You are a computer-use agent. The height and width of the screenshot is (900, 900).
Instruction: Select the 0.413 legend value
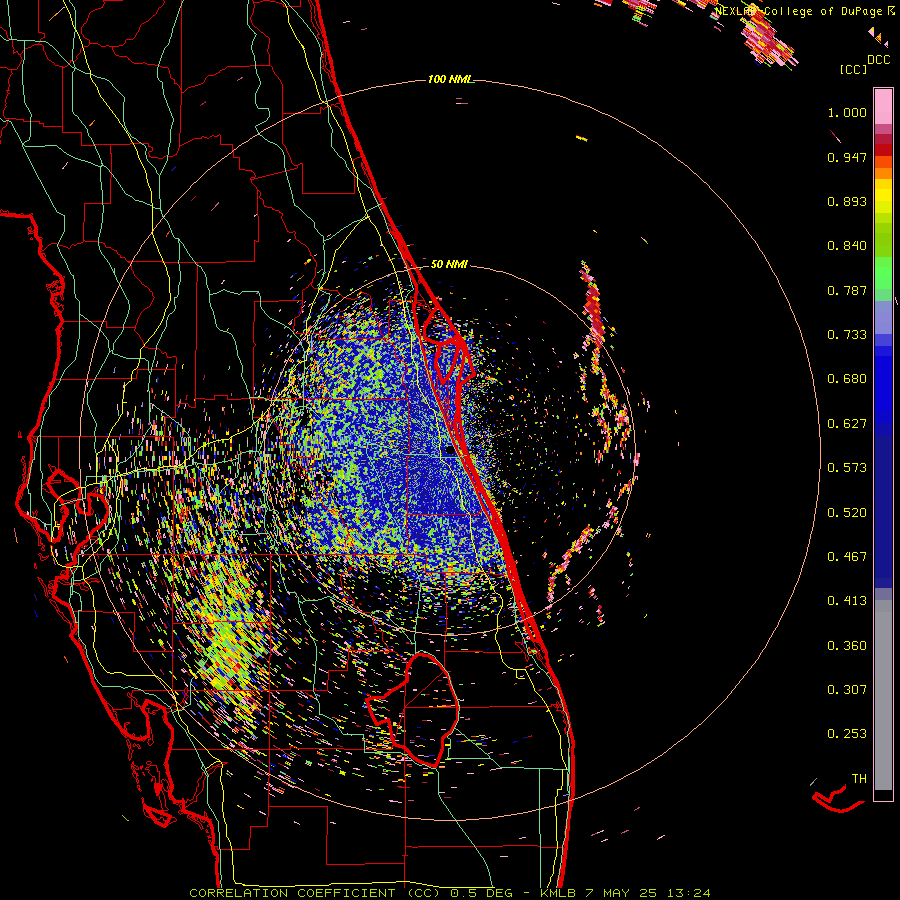tap(847, 601)
